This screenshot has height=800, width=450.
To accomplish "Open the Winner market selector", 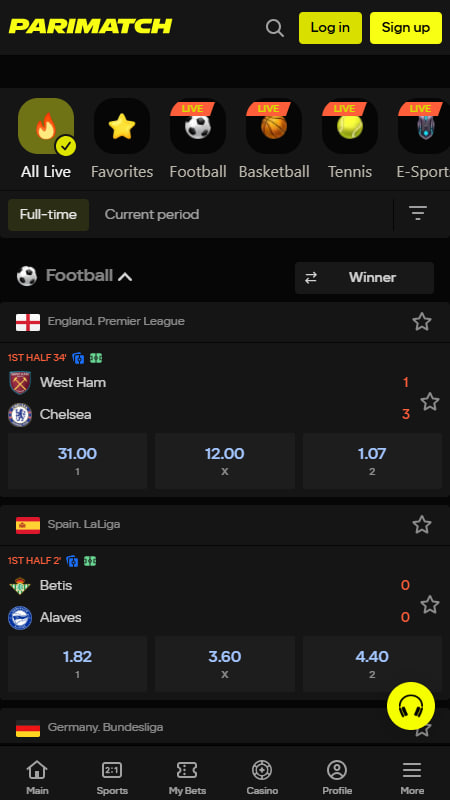I will (364, 278).
